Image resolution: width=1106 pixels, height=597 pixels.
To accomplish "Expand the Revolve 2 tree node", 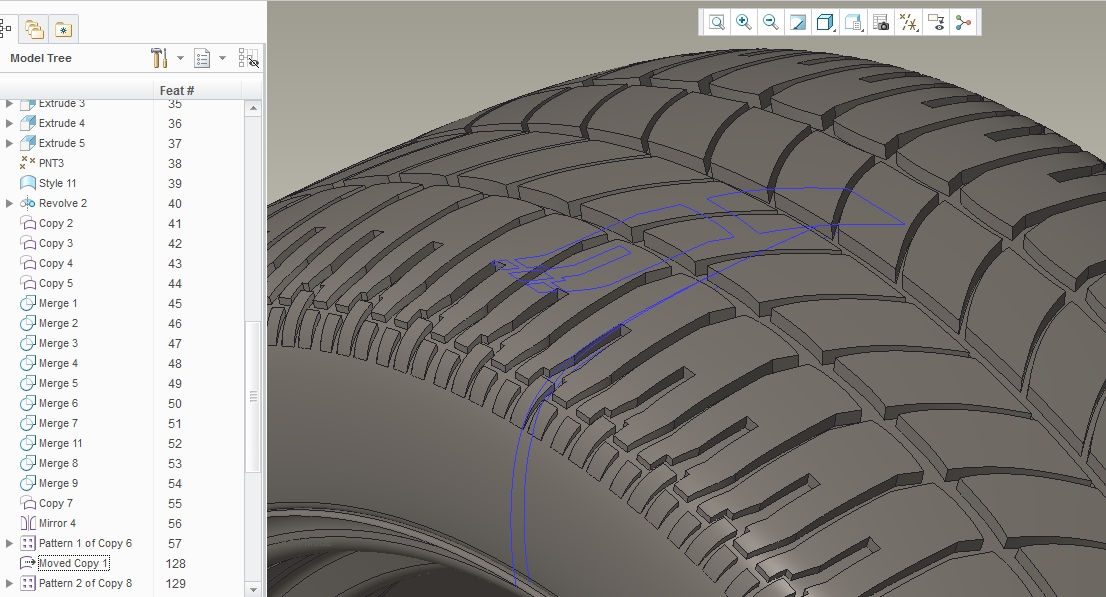I will tap(9, 203).
